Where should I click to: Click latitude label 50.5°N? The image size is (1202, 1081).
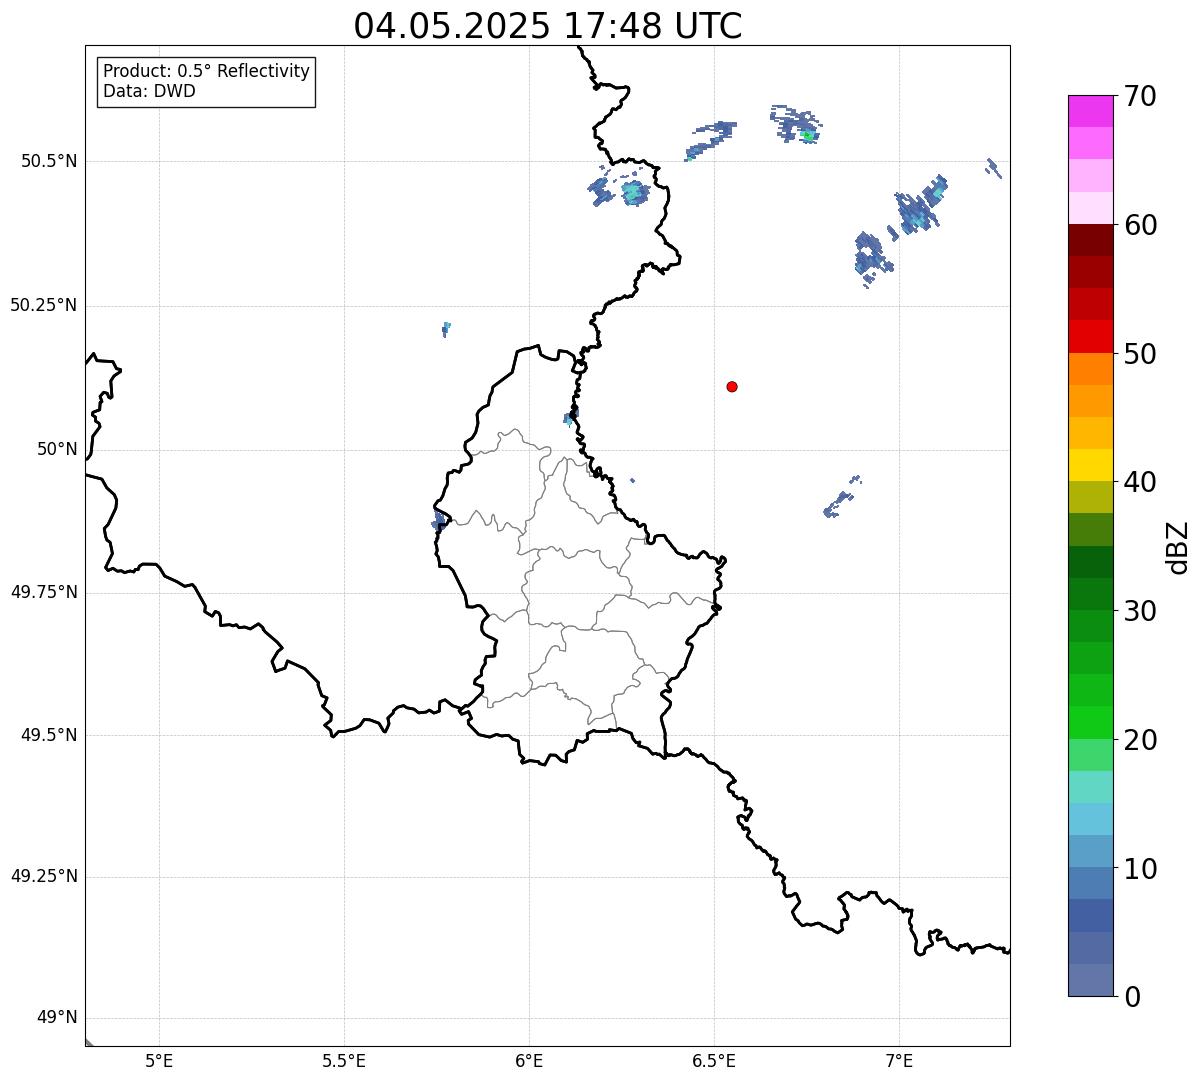[49, 161]
